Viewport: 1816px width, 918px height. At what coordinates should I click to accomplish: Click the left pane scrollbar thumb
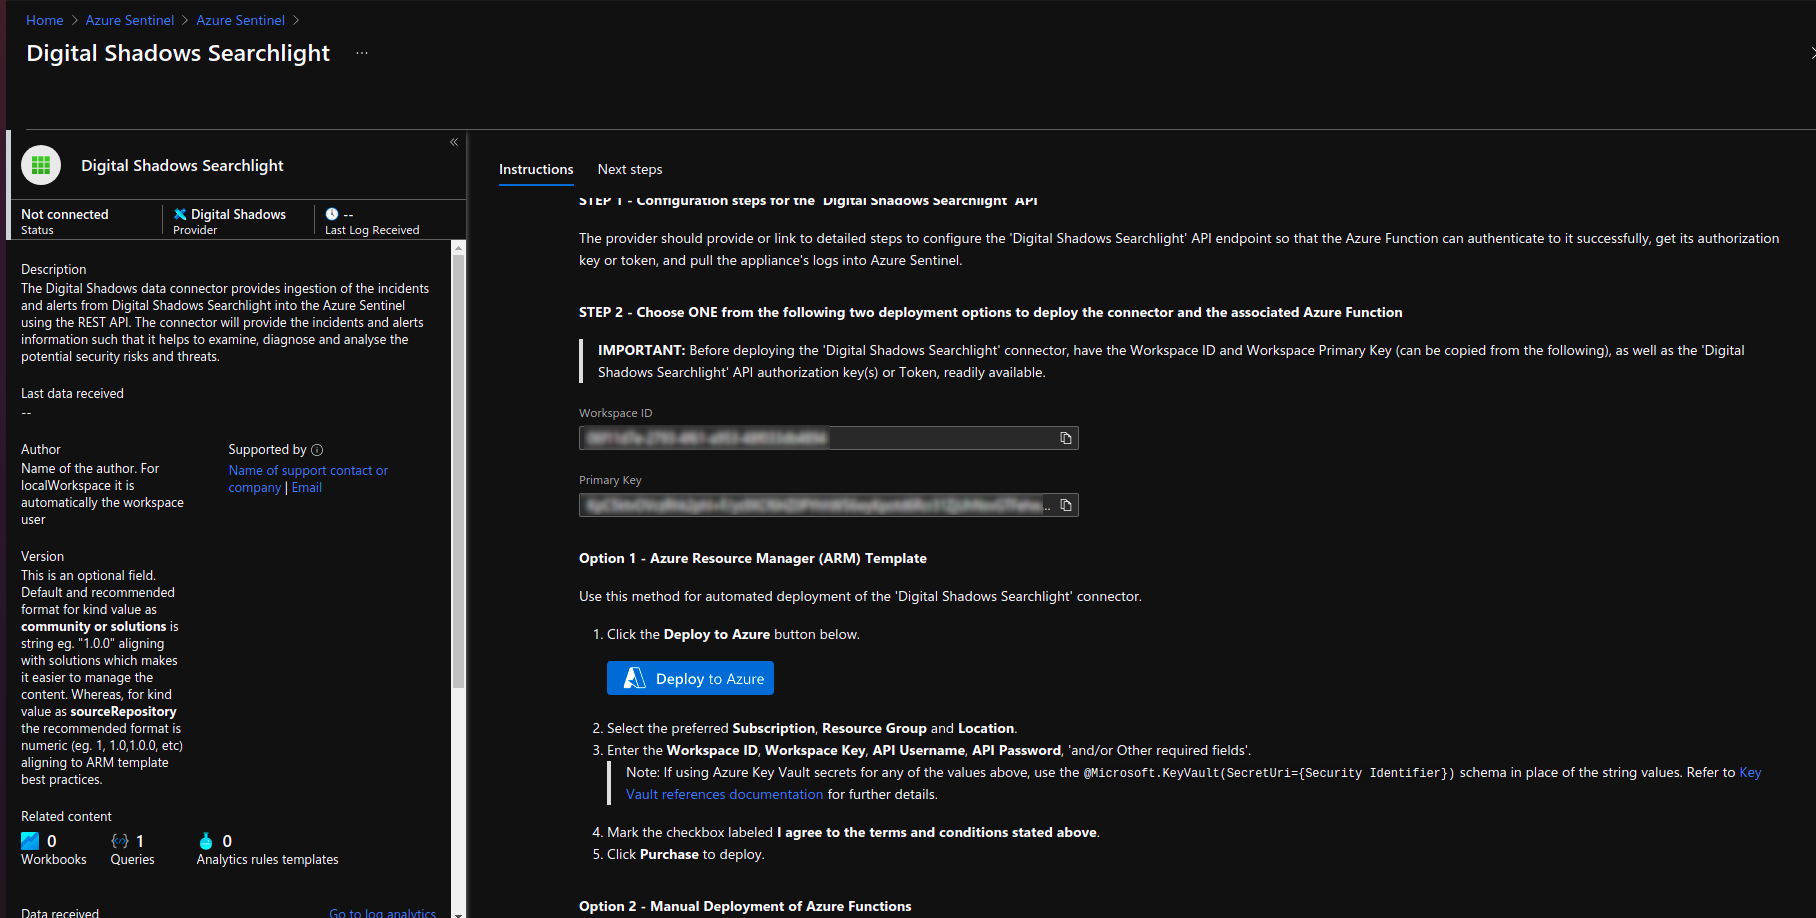458,470
